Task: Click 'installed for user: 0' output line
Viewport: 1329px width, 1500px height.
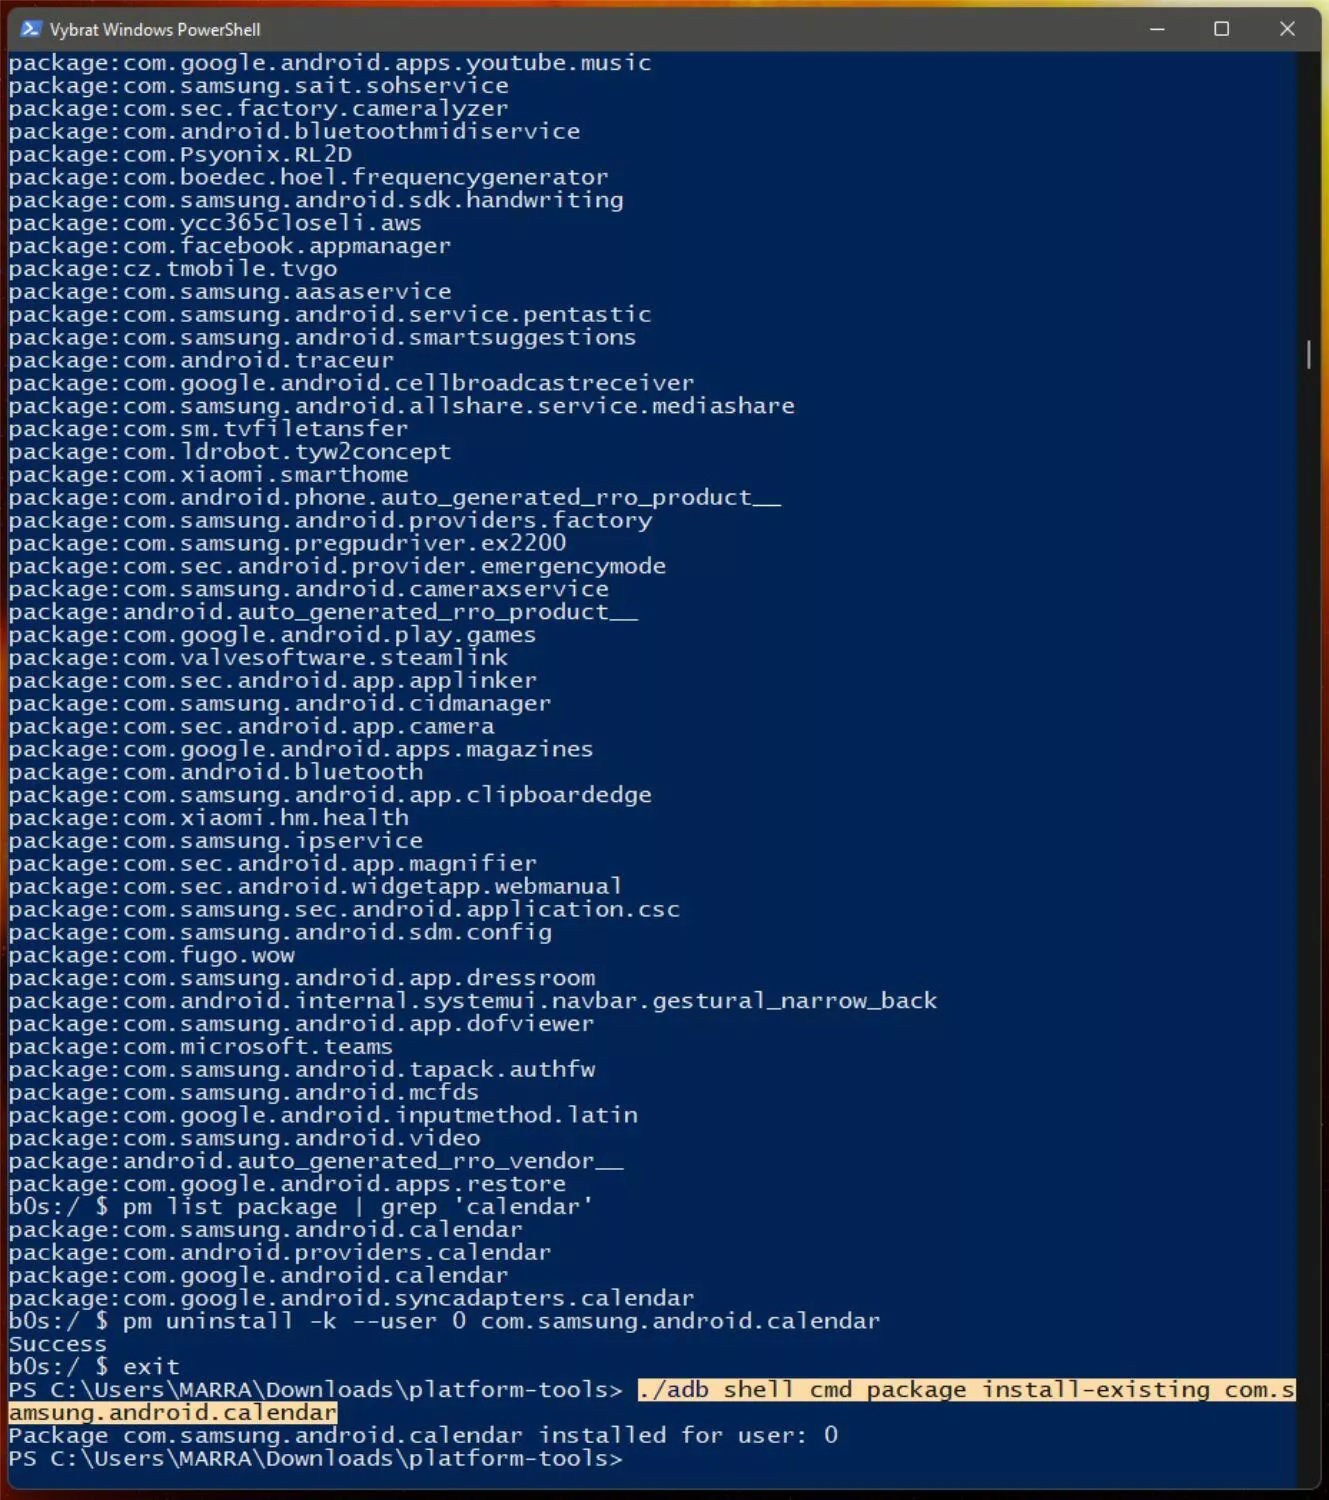Action: tap(423, 1438)
